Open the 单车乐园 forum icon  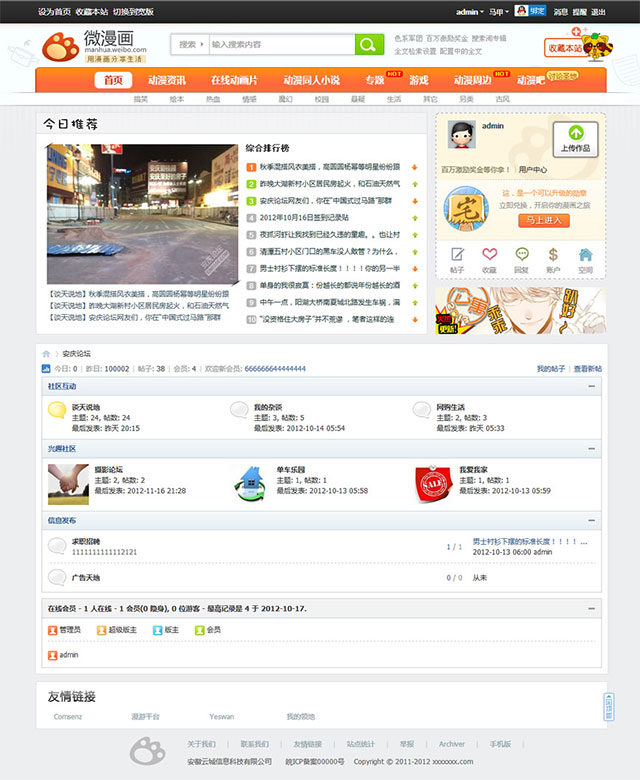(x=247, y=481)
